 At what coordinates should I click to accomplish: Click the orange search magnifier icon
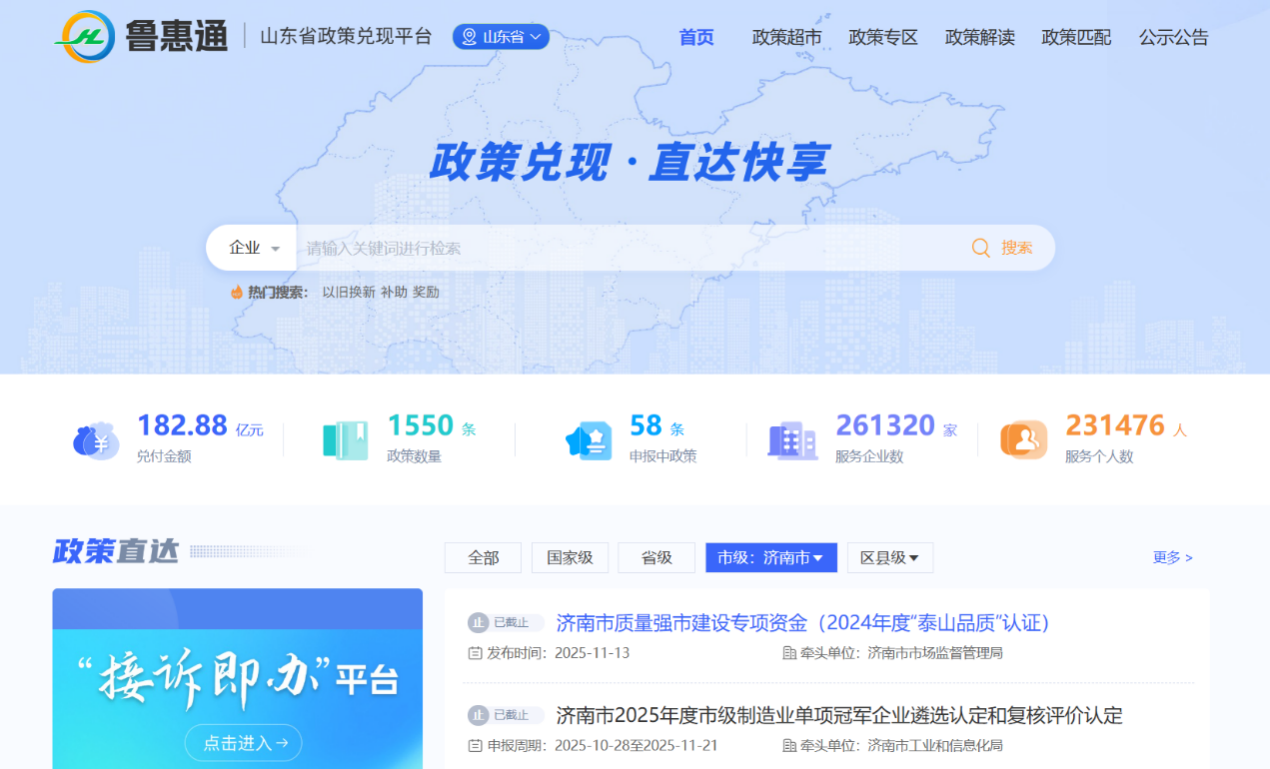tap(981, 248)
